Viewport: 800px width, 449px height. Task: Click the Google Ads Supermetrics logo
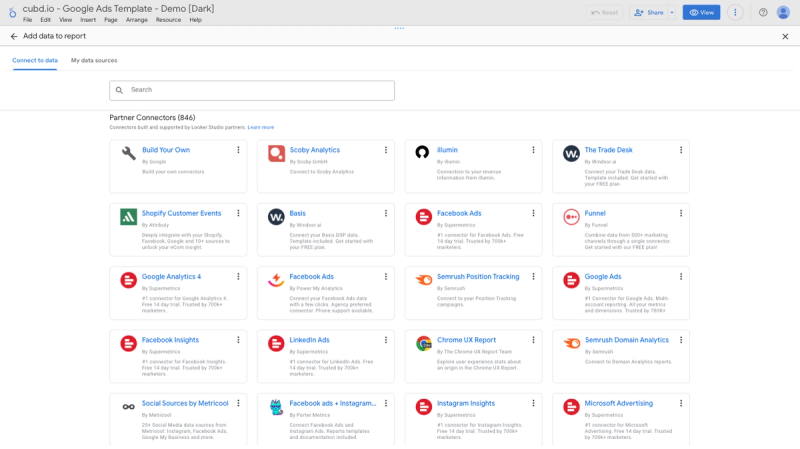[571, 280]
